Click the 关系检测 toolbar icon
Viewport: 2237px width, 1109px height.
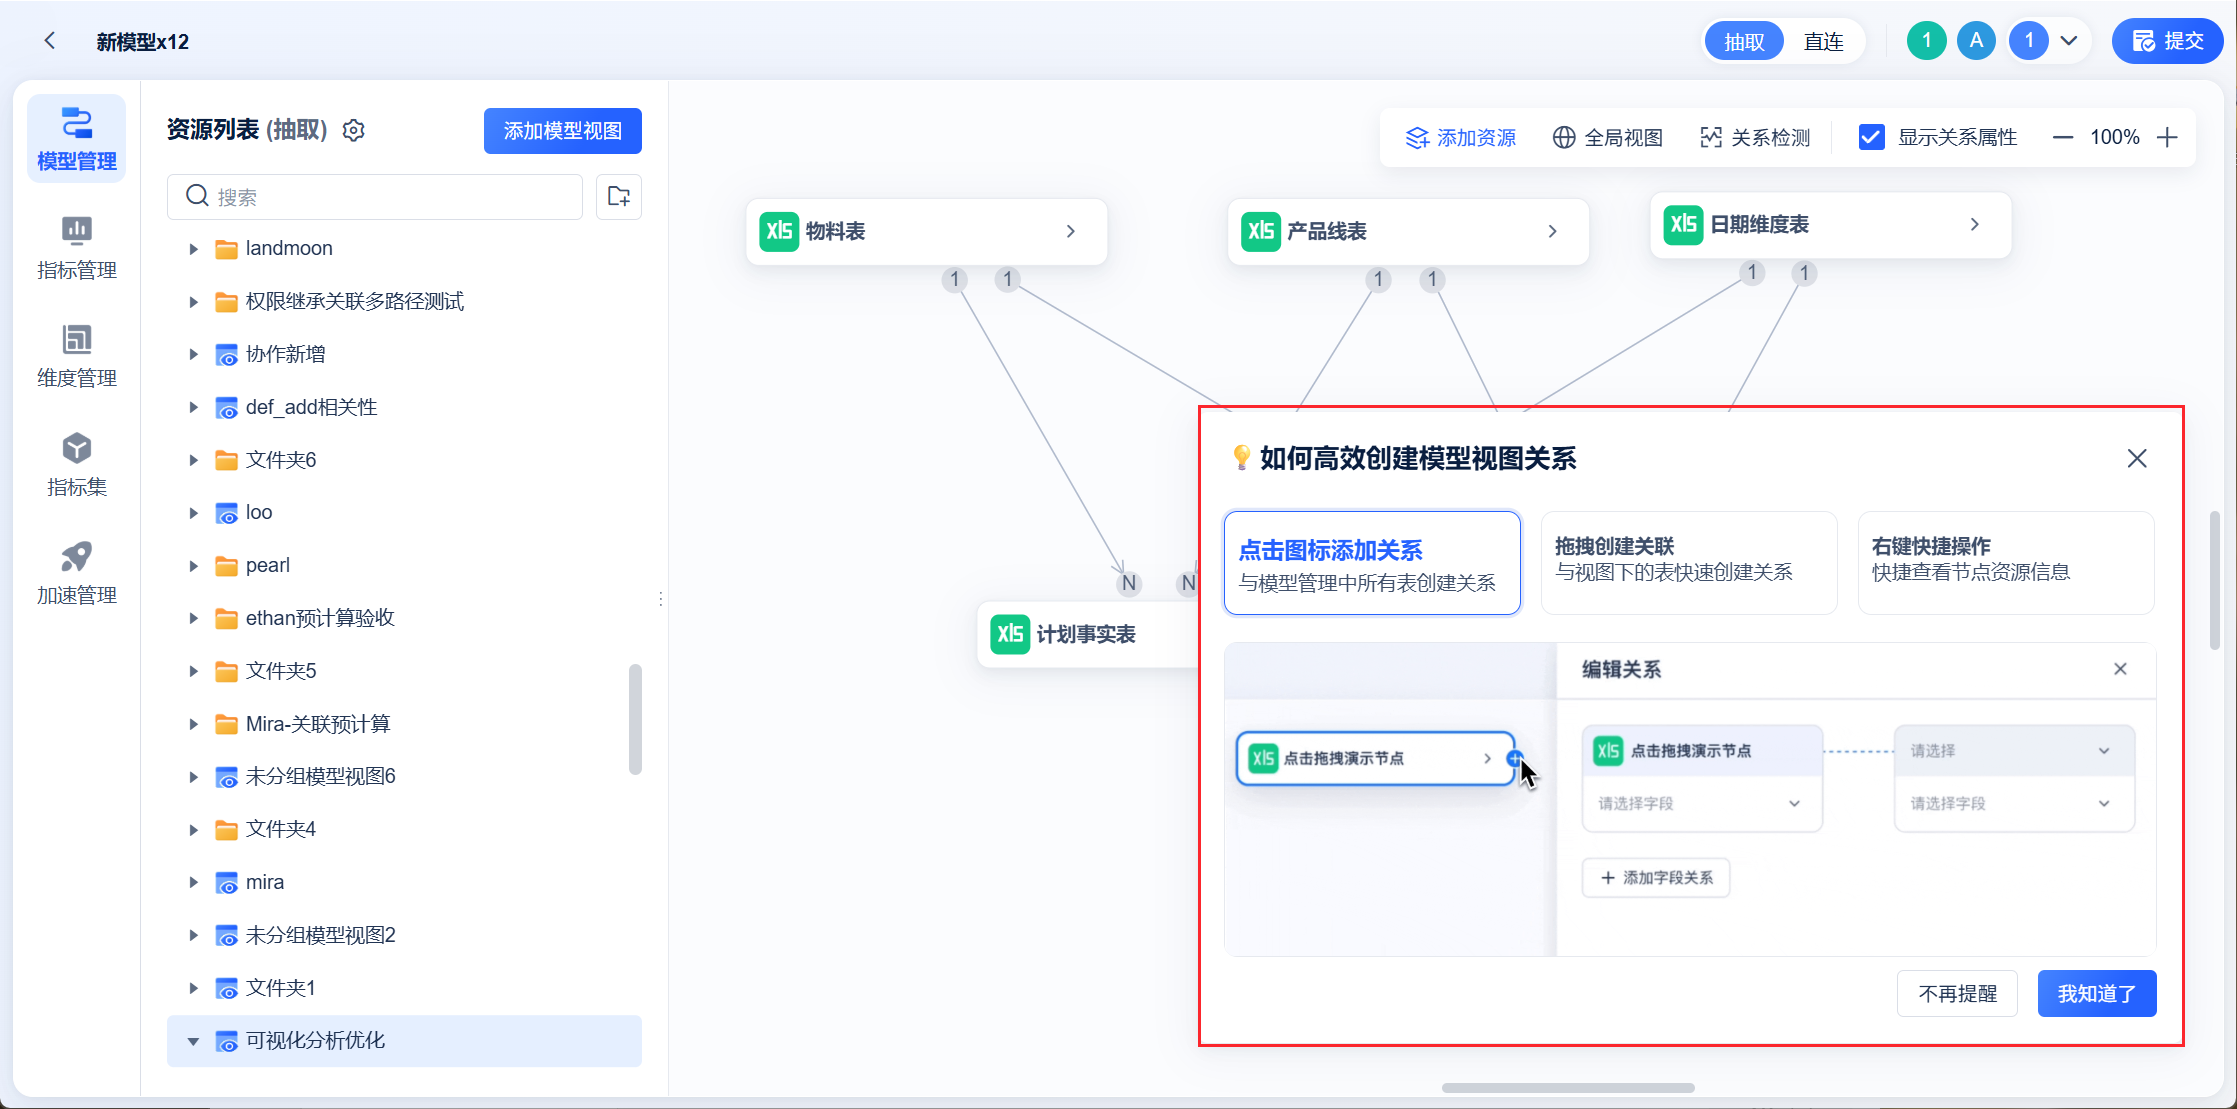[x=1710, y=138]
